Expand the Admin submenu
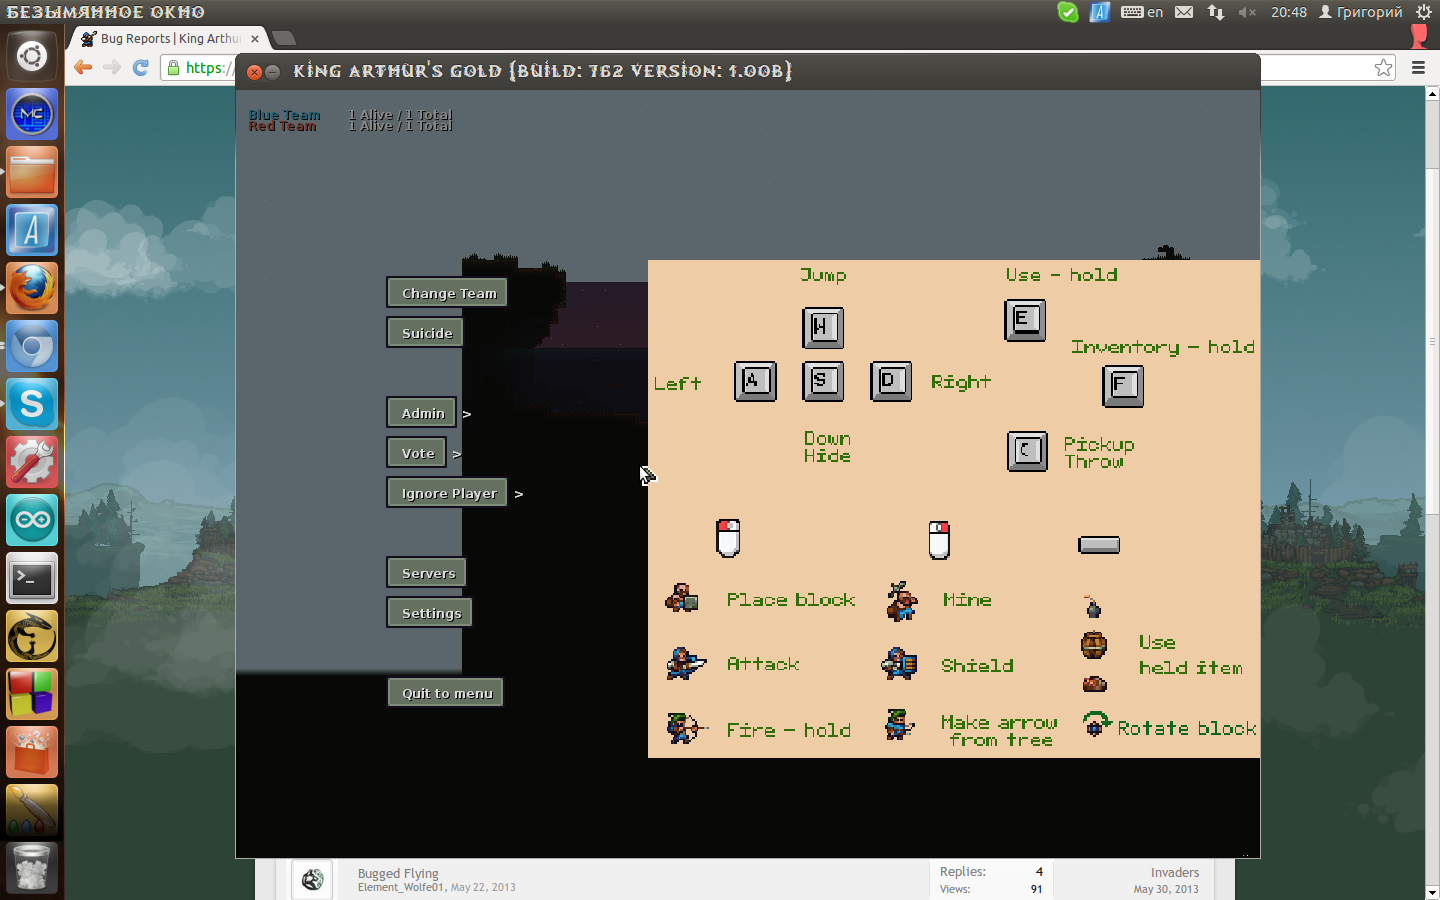This screenshot has height=900, width=1440. click(421, 413)
